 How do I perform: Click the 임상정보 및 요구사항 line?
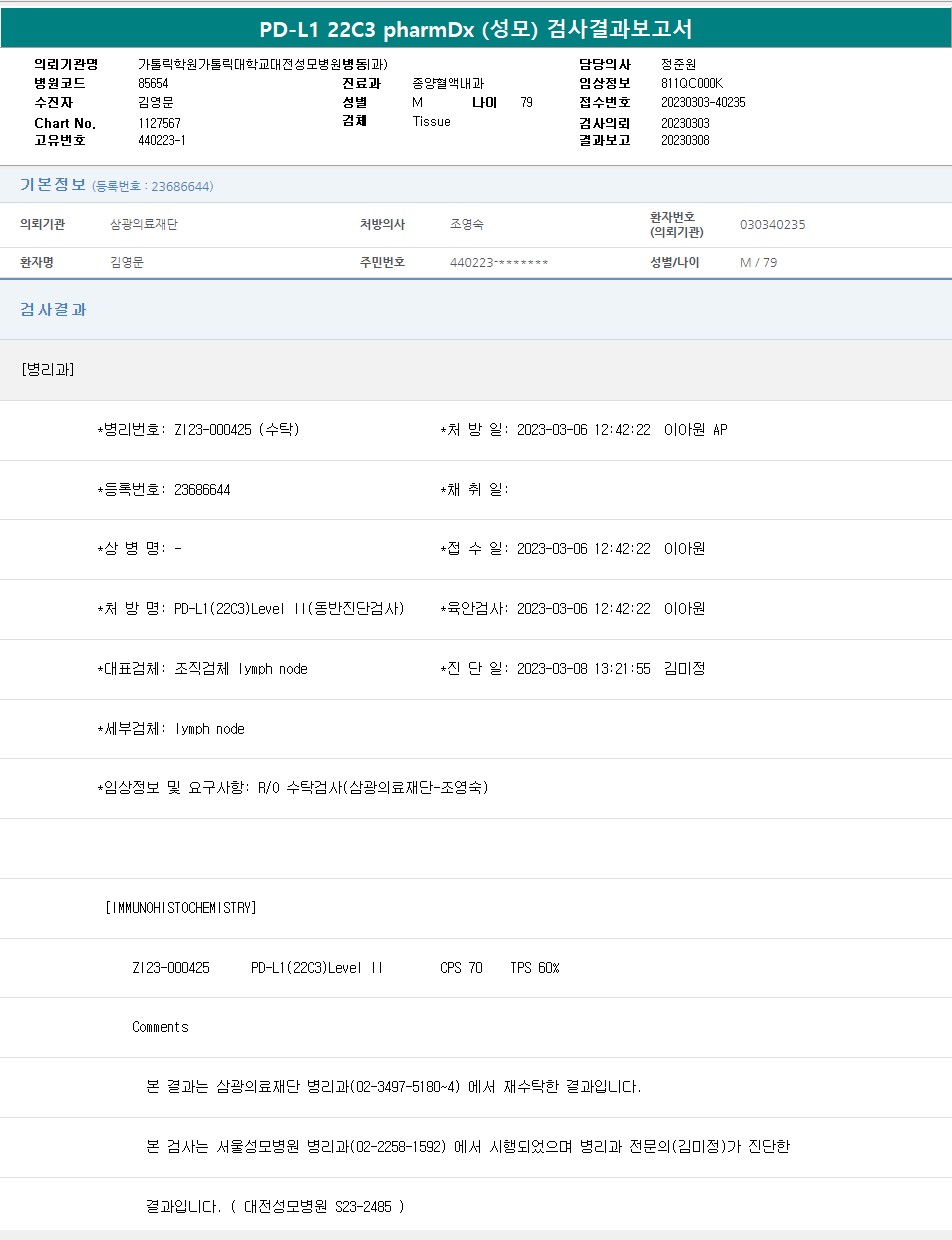(292, 788)
